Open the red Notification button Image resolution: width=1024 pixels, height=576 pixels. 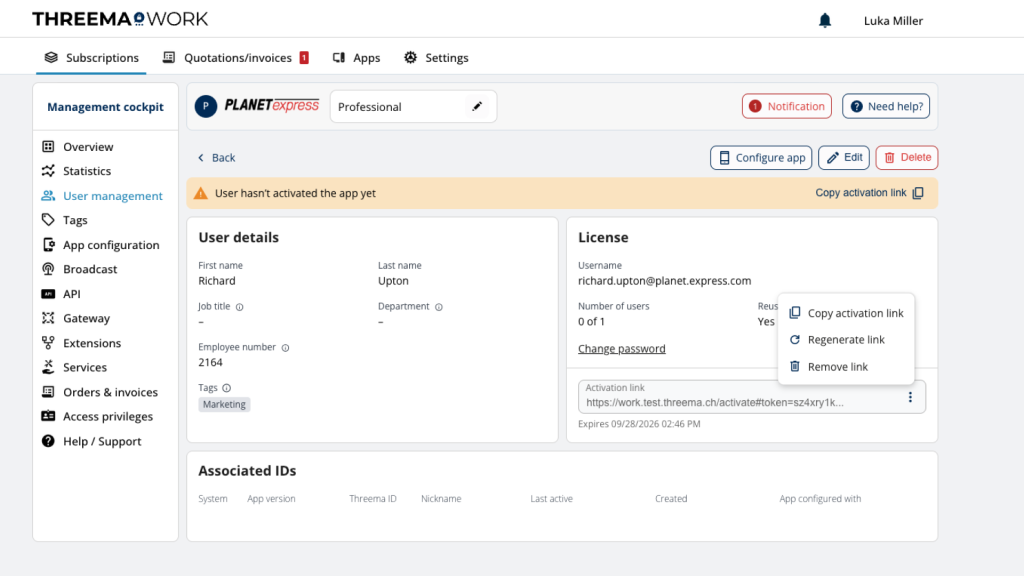tap(786, 106)
